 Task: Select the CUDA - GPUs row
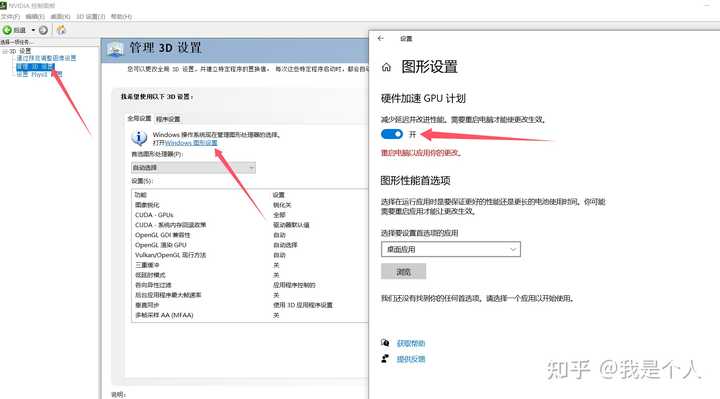tap(249, 215)
